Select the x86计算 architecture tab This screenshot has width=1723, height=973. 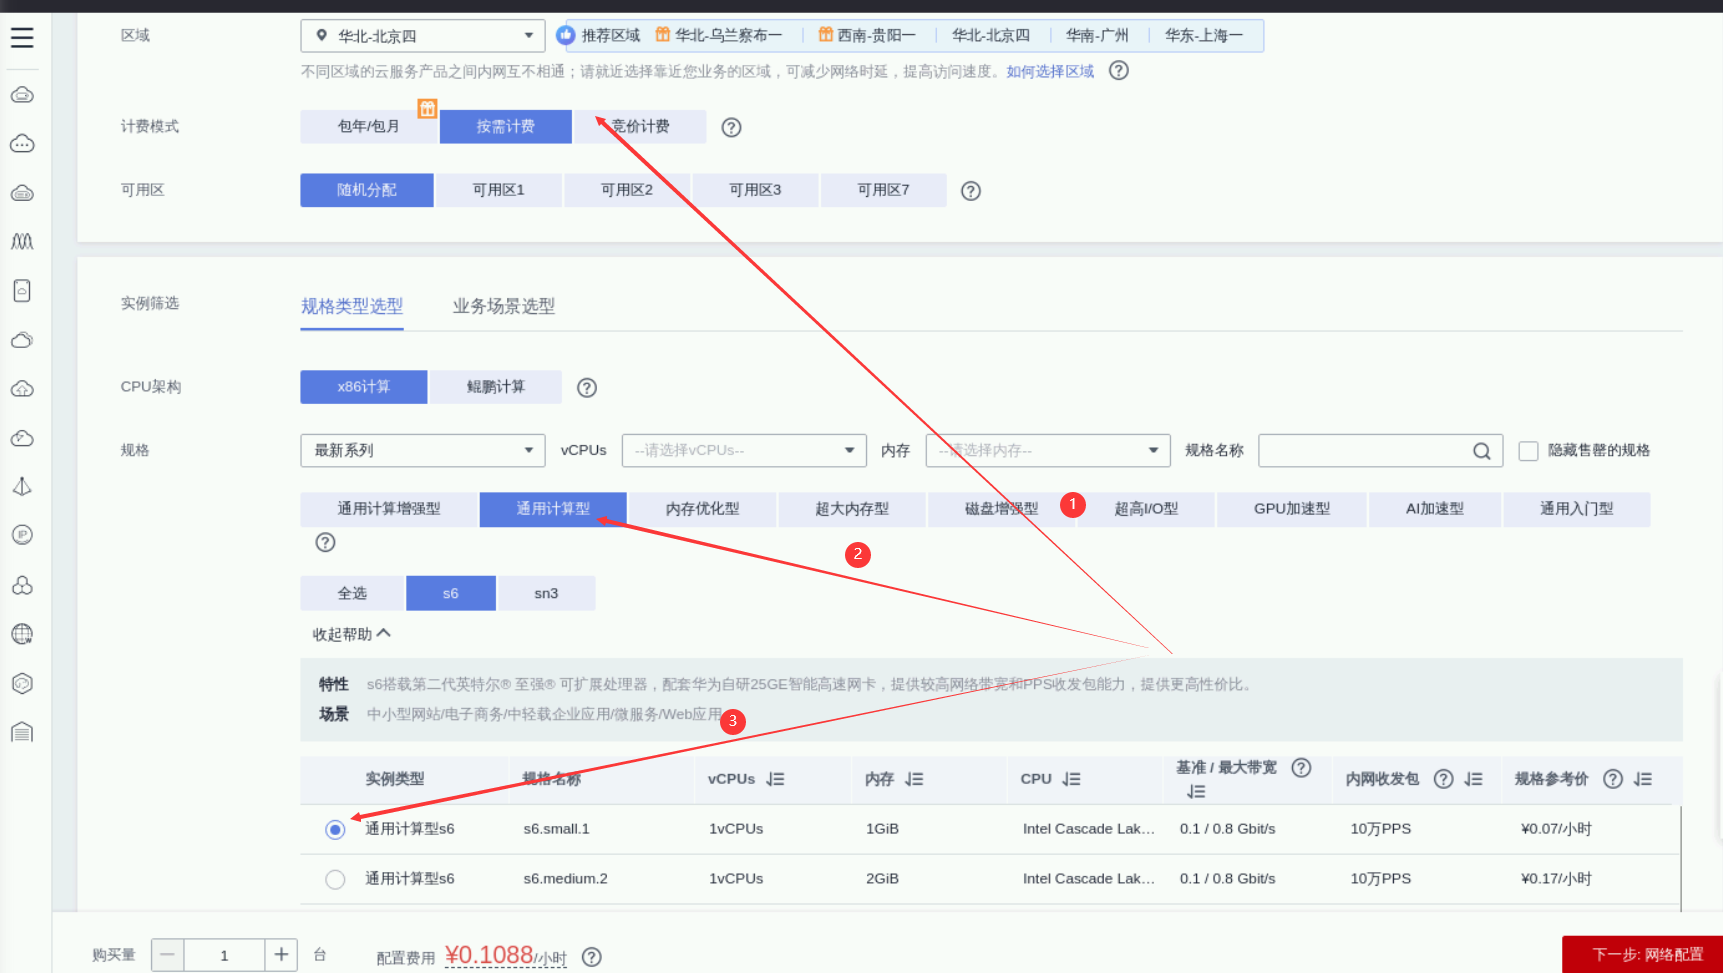click(x=364, y=387)
